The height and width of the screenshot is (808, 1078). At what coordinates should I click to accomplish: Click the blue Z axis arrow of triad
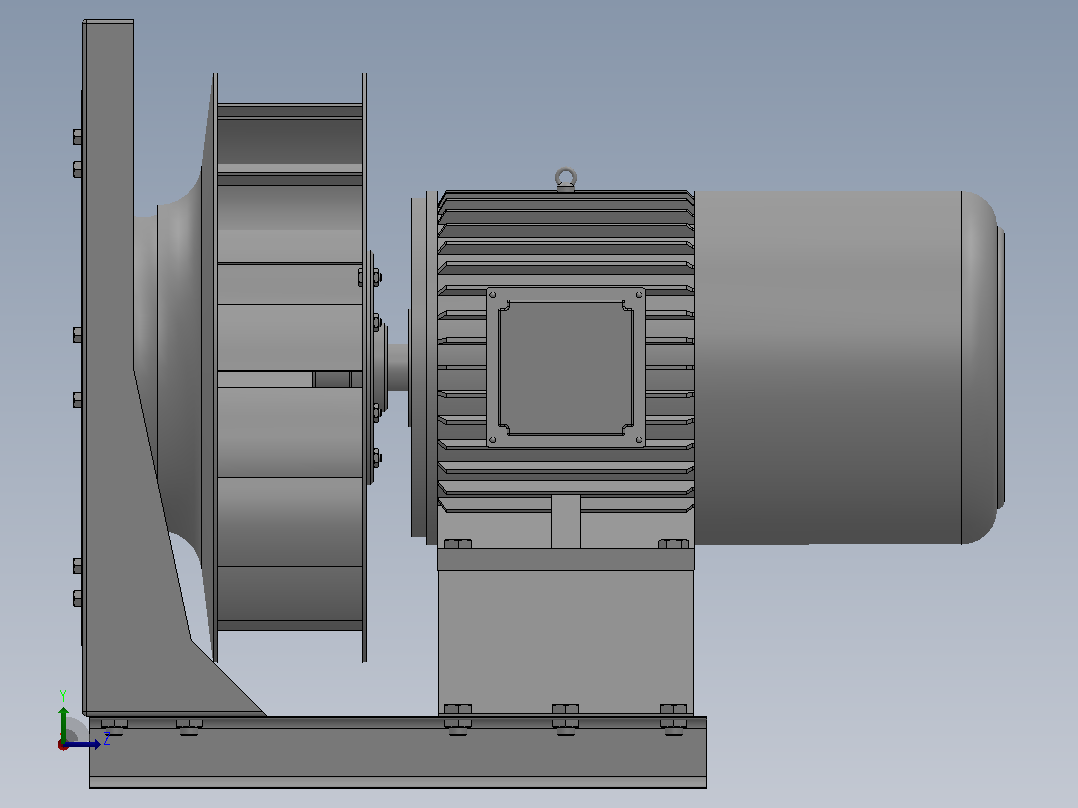(x=84, y=744)
